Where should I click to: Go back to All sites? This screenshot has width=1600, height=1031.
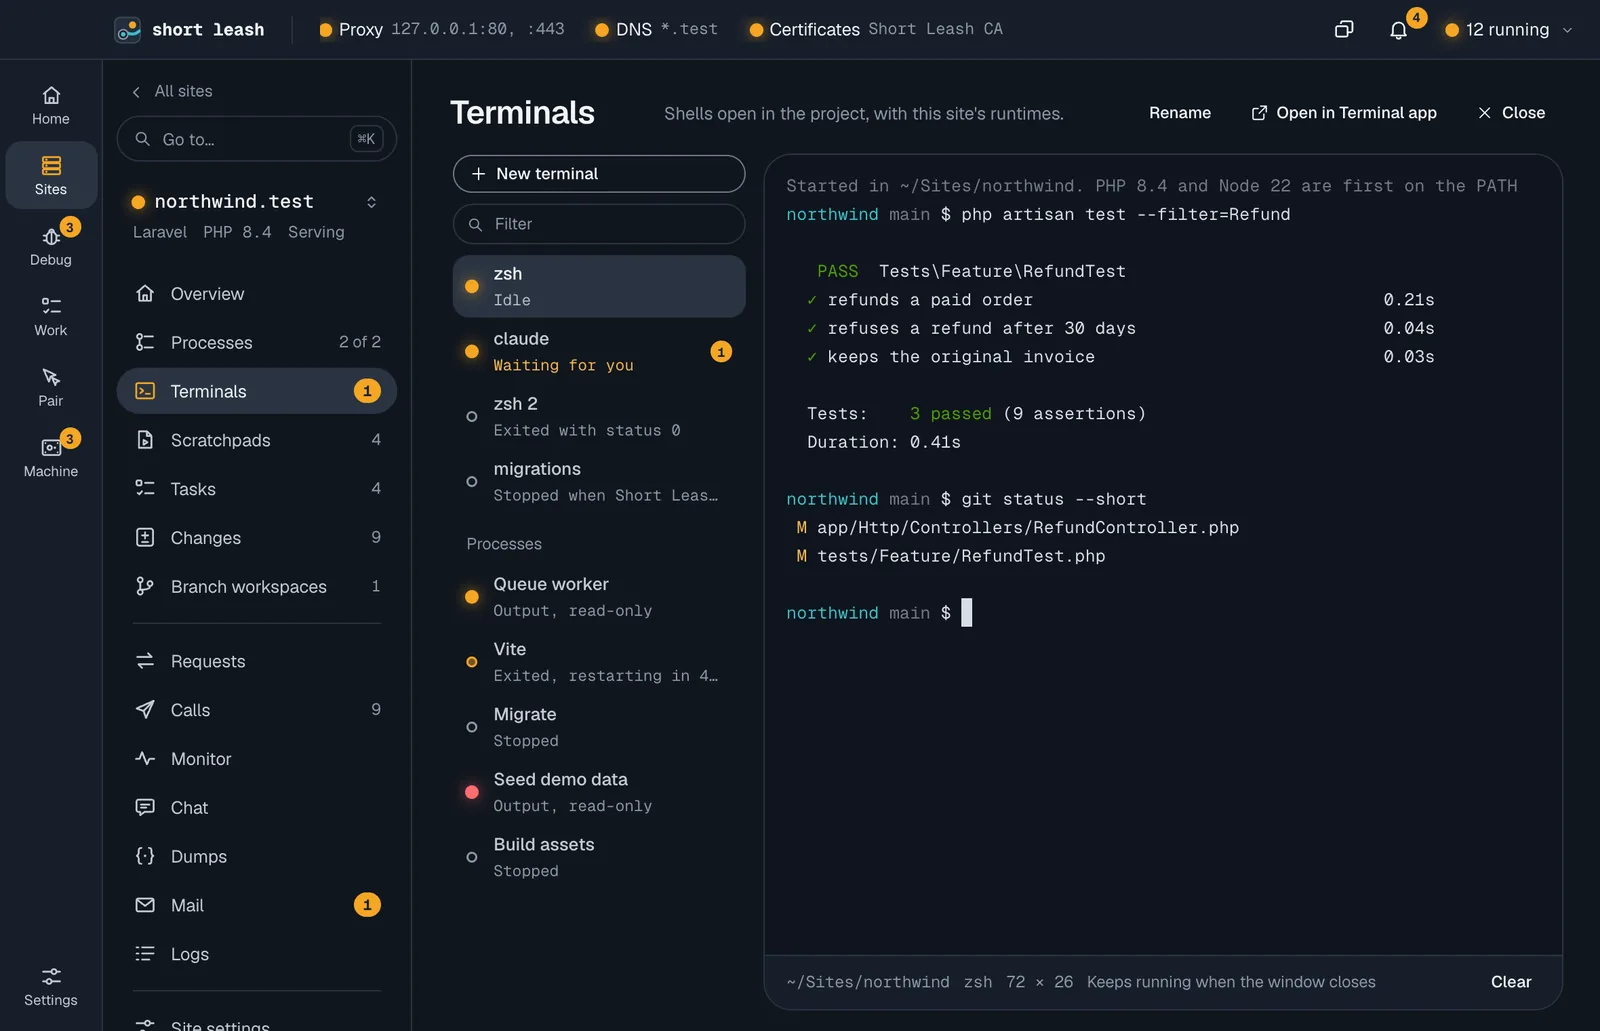[172, 91]
